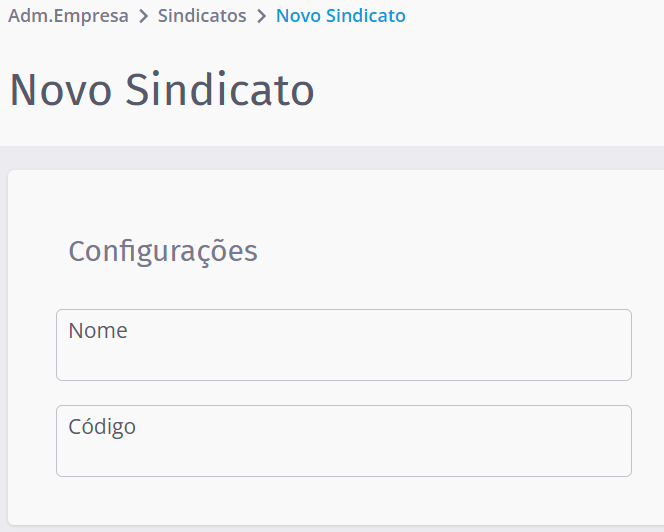Viewport: 664px width, 532px height.
Task: Click the gray band above the Configurações card
Action: point(332,158)
